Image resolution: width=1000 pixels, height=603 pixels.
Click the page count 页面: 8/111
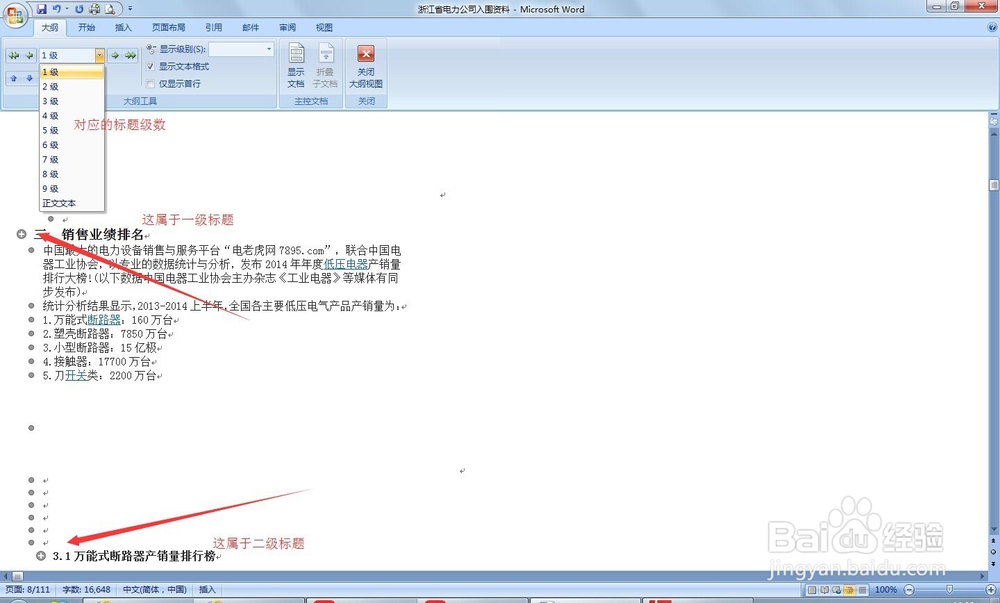[x=28, y=590]
